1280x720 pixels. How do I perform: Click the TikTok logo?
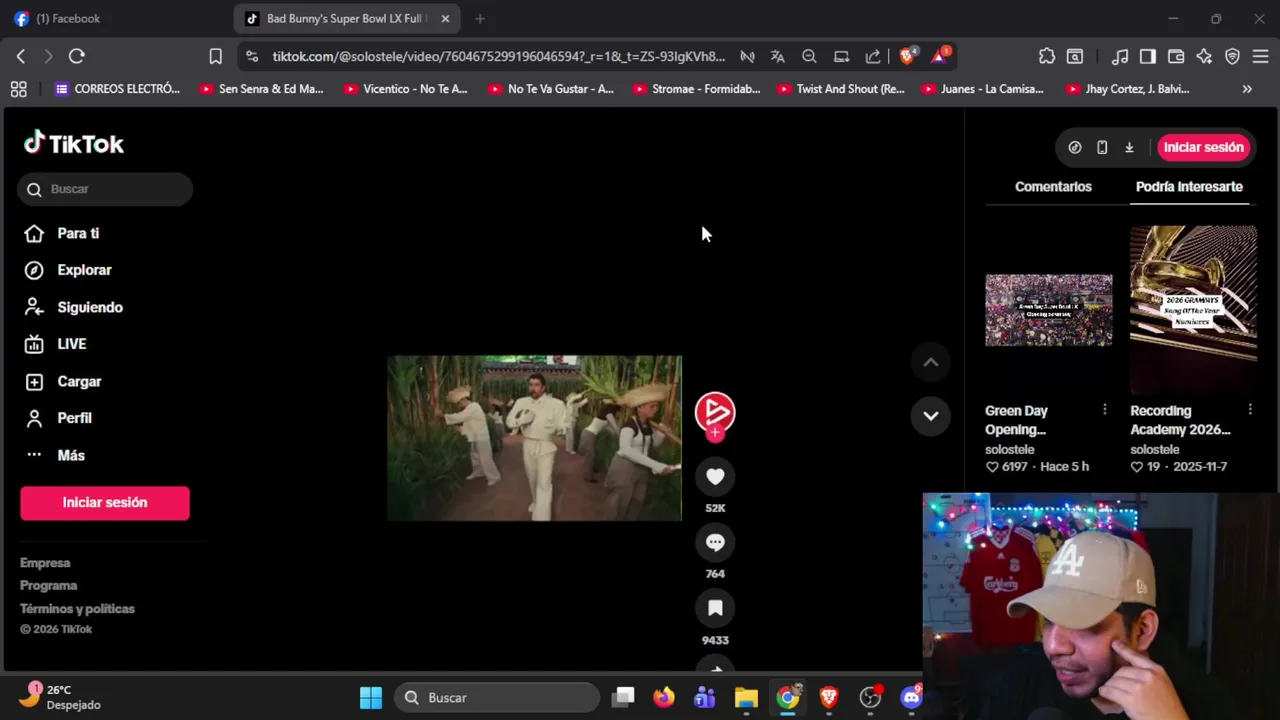74,144
